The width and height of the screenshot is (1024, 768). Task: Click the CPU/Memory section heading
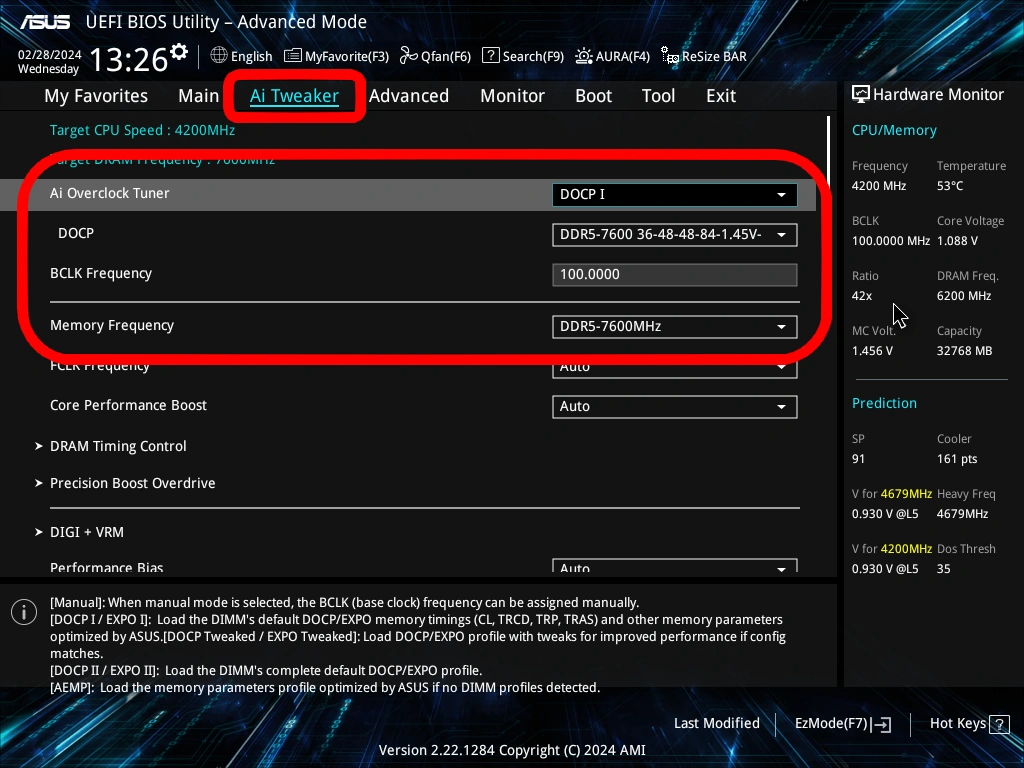coord(894,130)
